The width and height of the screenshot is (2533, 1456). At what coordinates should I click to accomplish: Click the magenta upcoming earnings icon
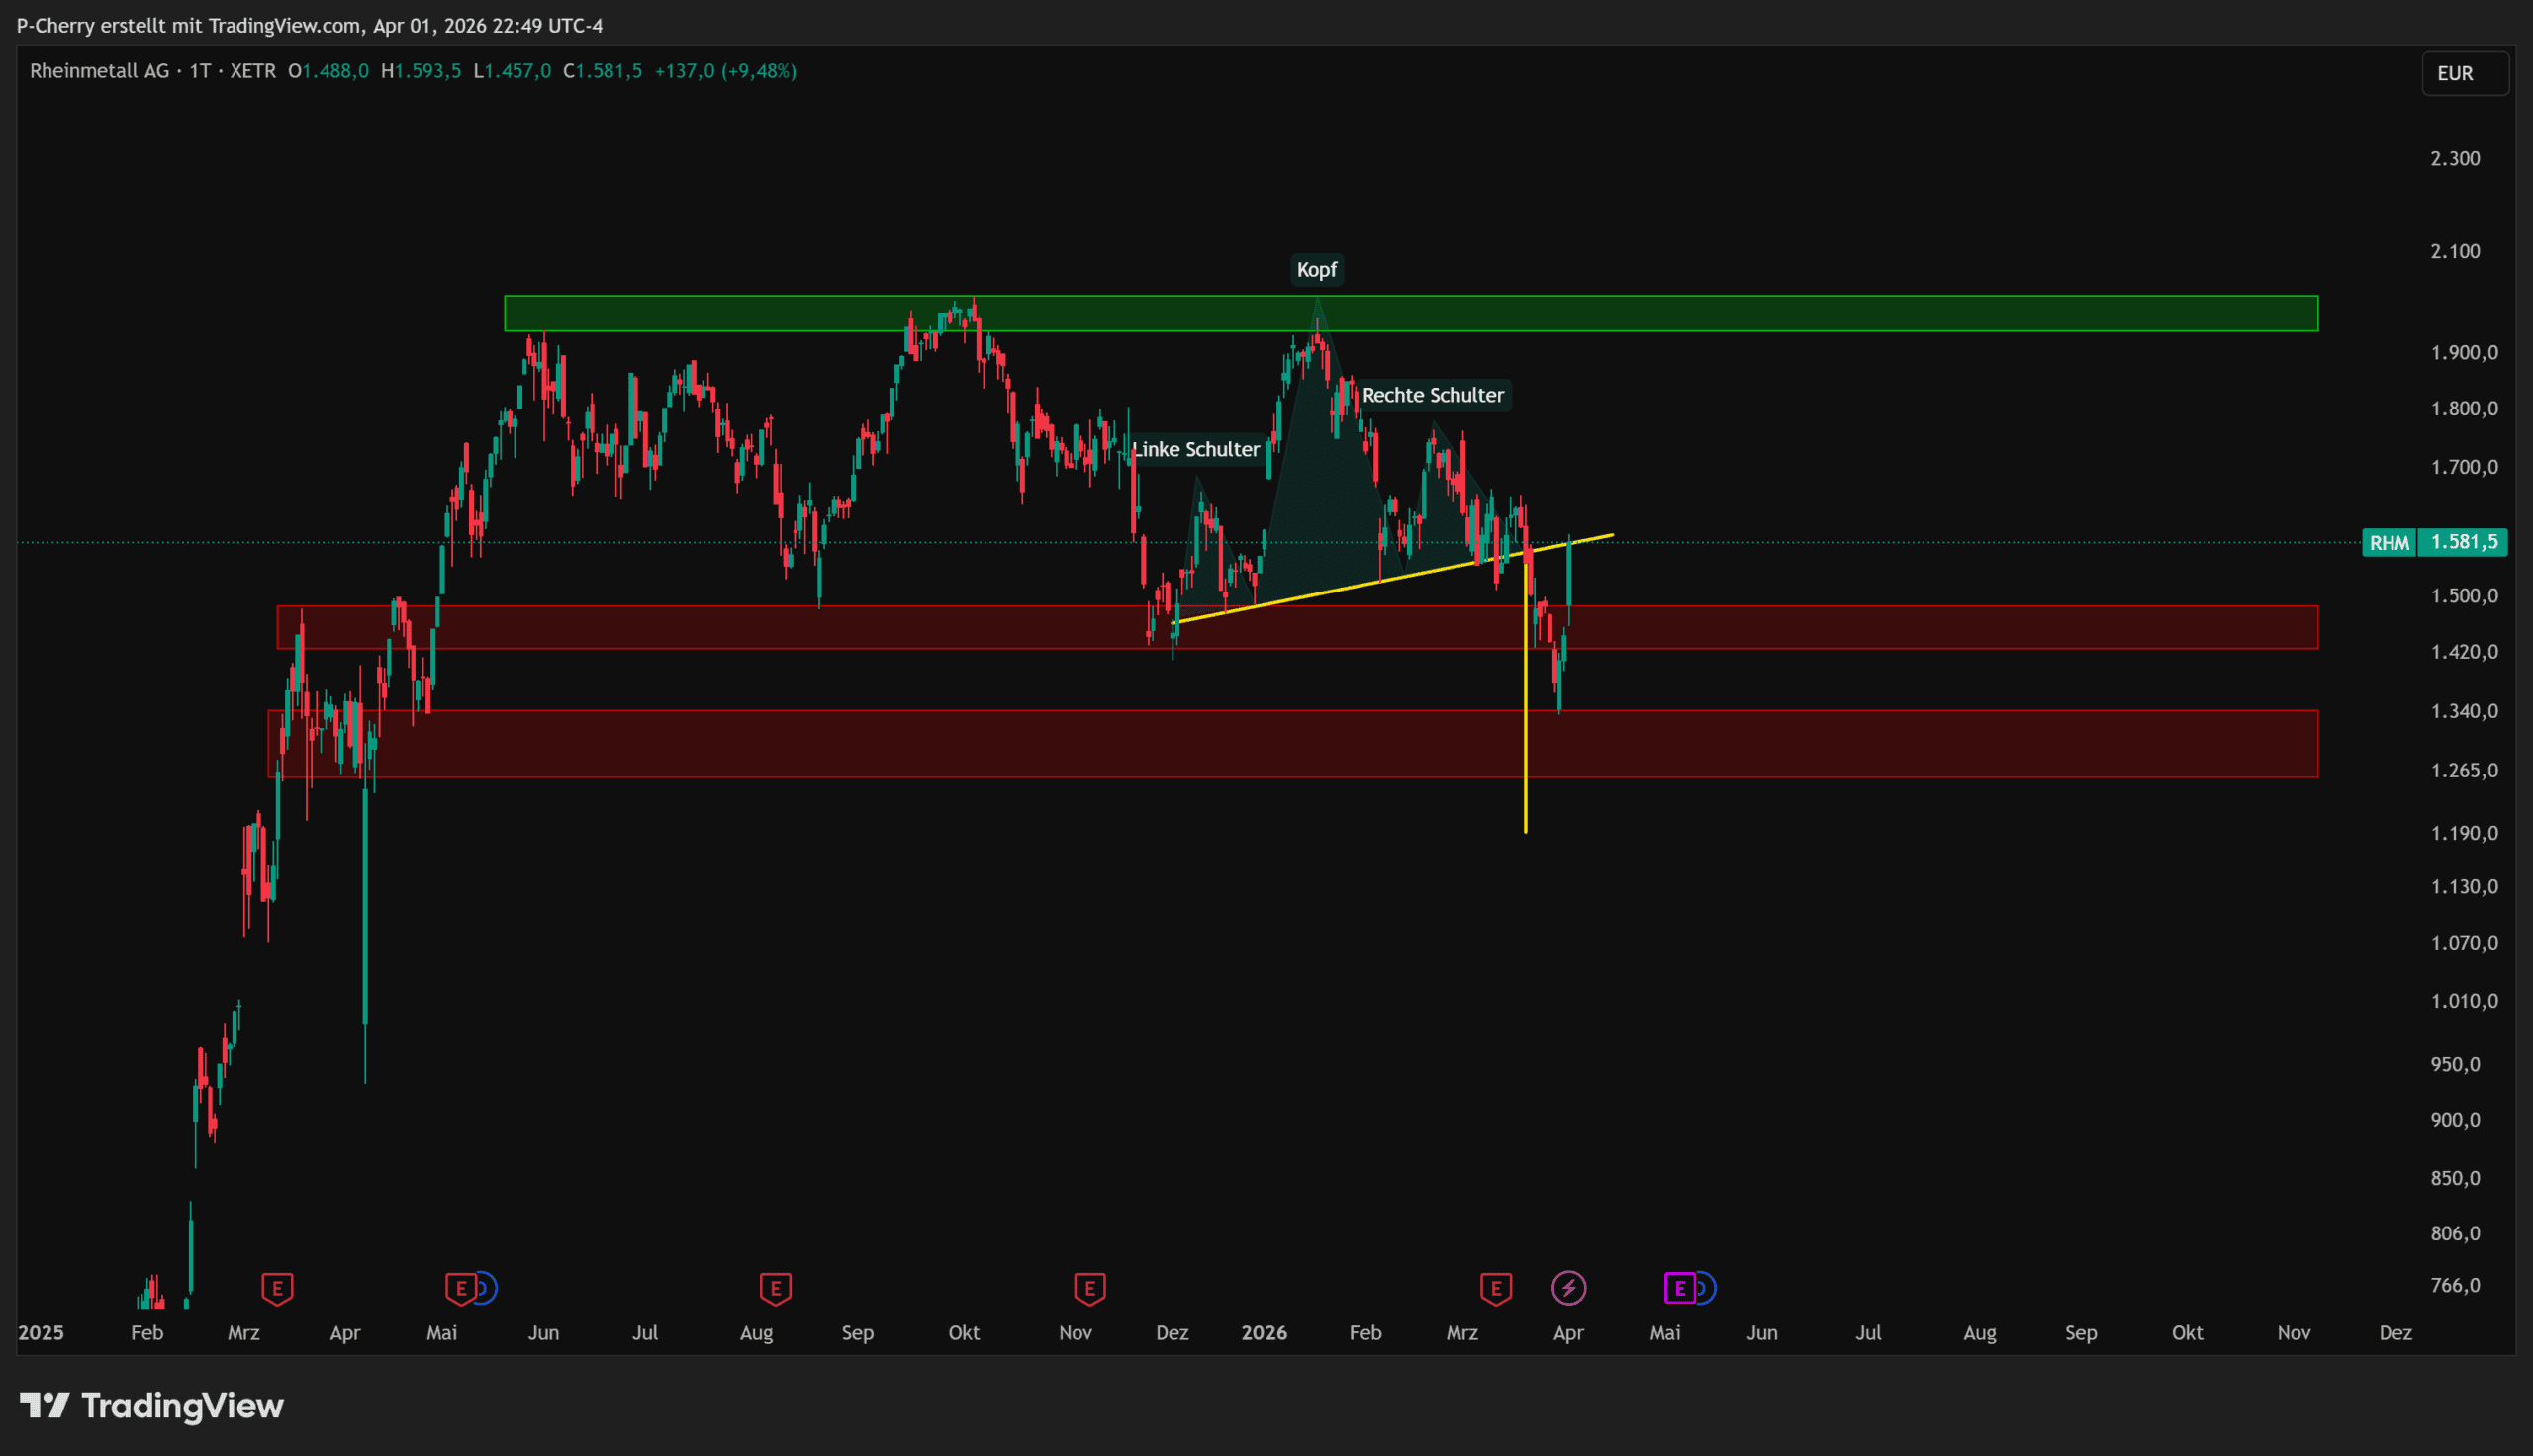click(1679, 1288)
